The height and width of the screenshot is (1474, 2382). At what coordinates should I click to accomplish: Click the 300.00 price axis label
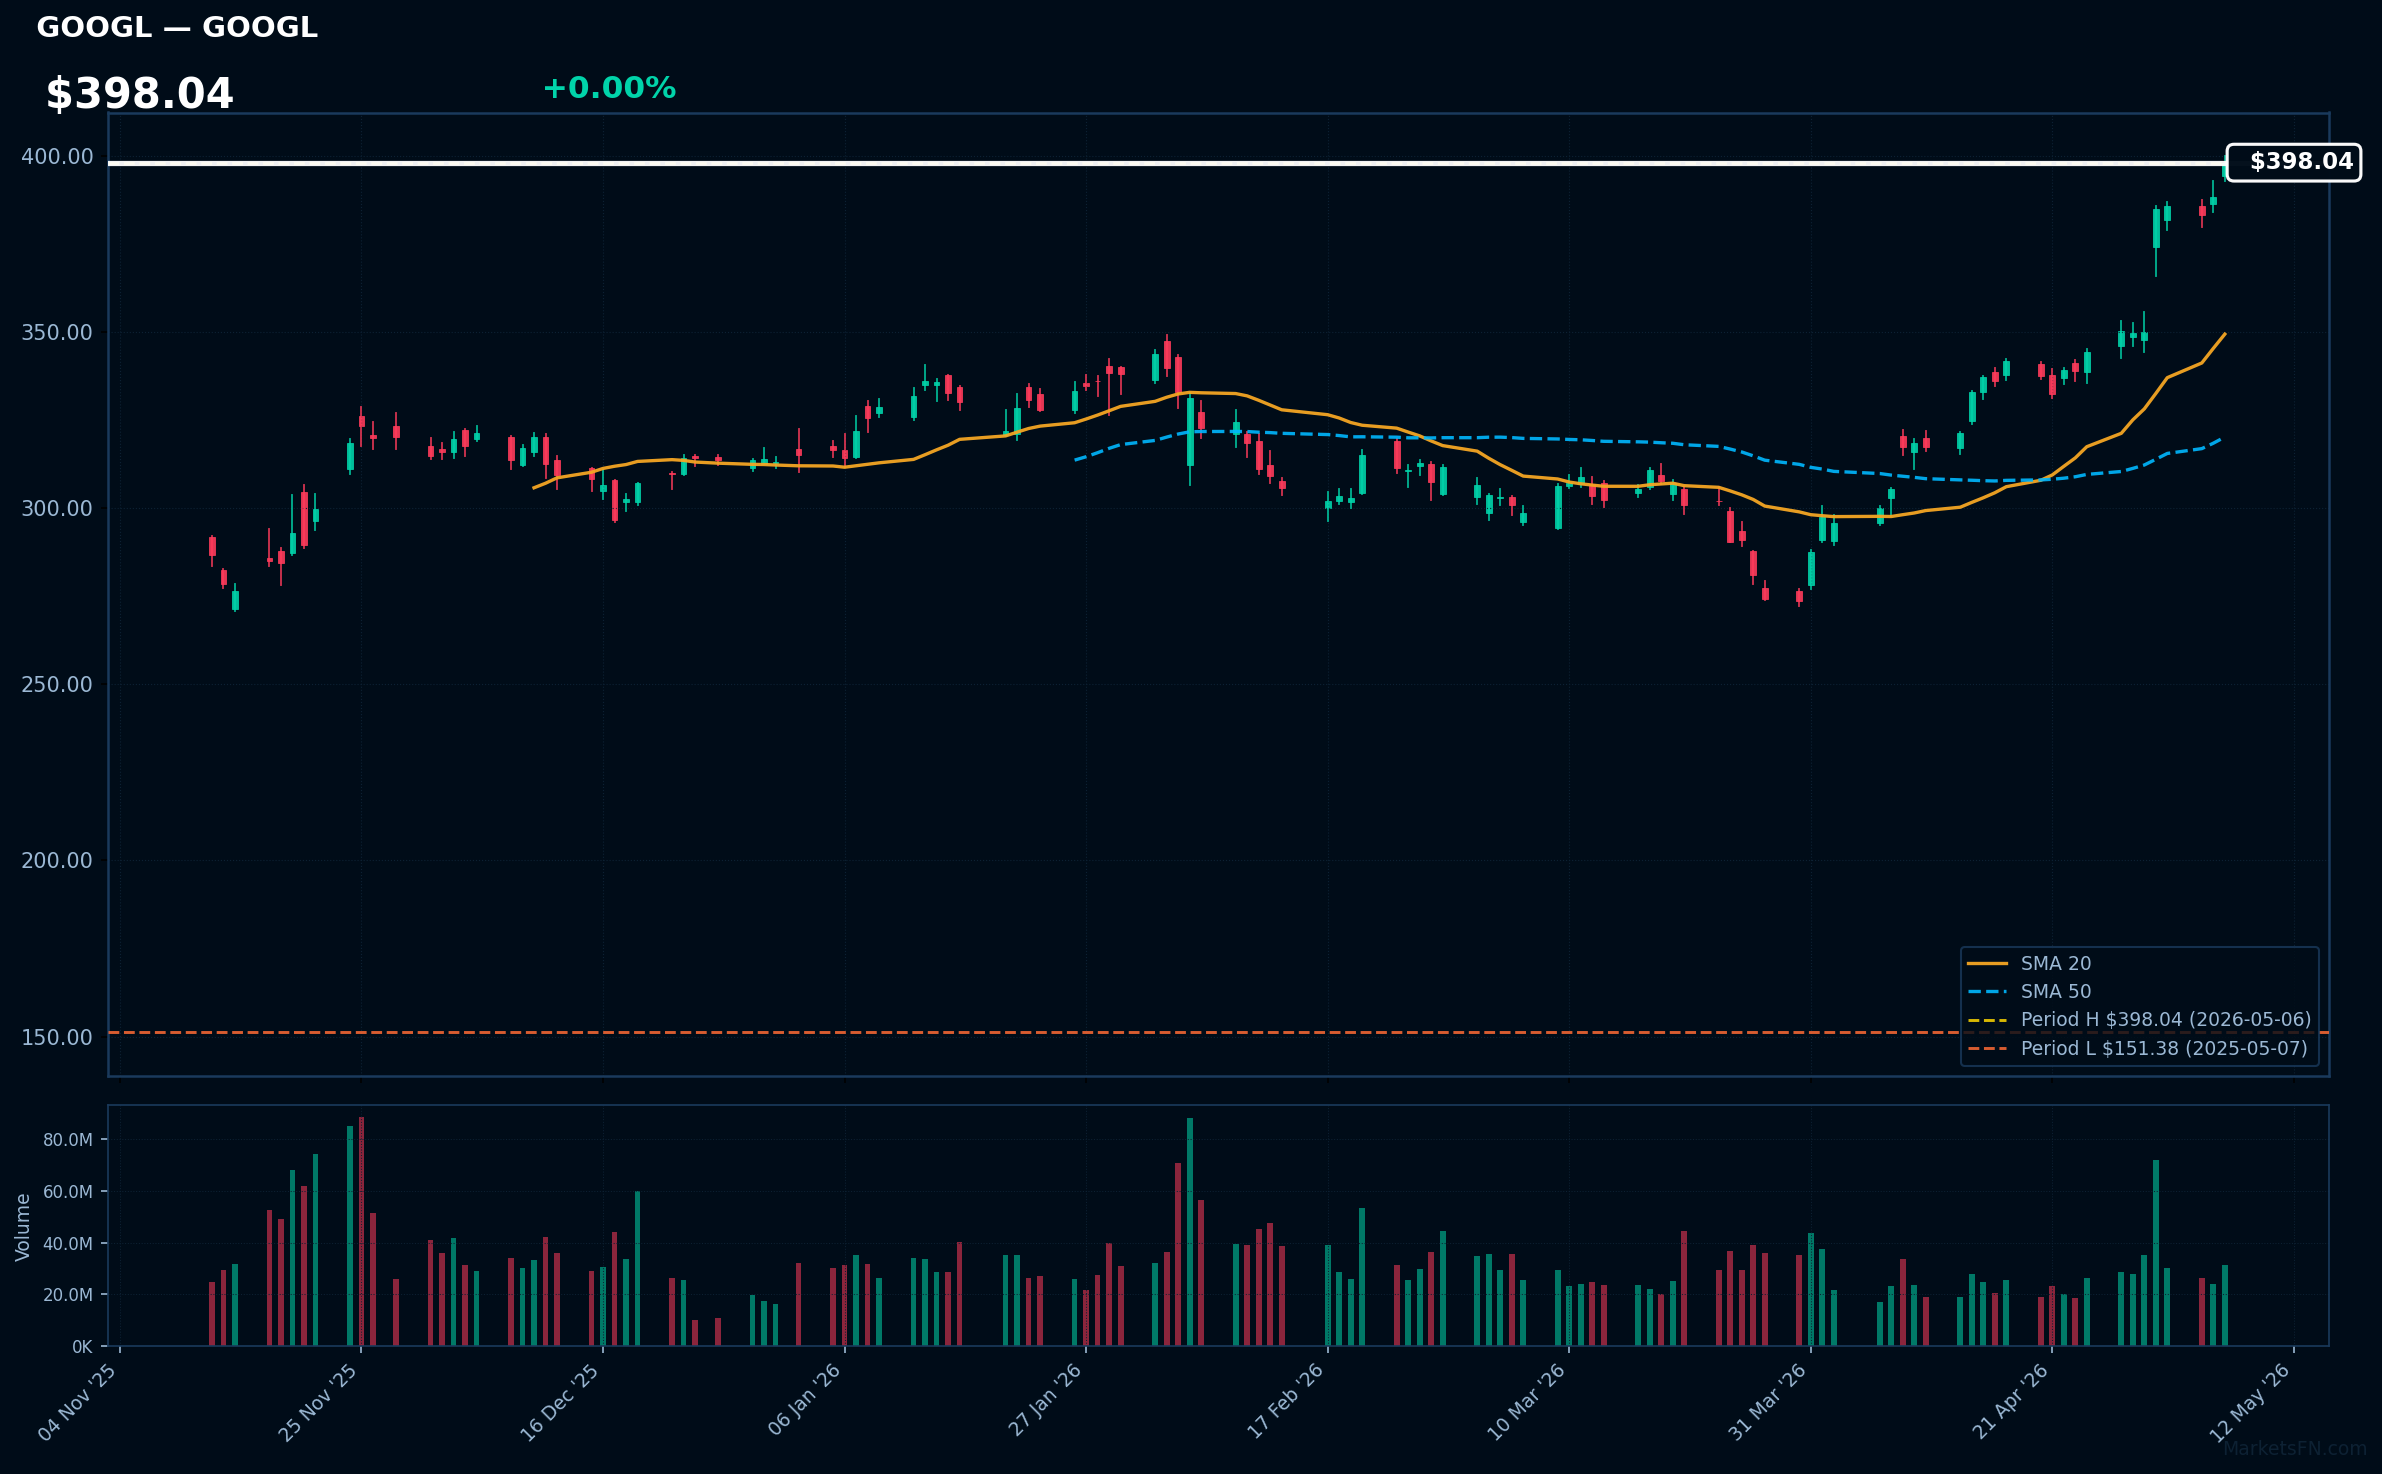pyautogui.click(x=57, y=509)
